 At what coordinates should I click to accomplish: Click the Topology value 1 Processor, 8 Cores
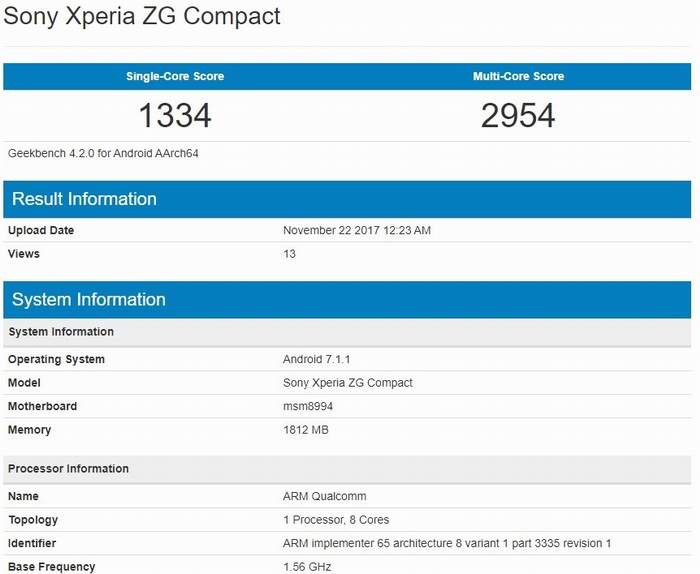(336, 520)
